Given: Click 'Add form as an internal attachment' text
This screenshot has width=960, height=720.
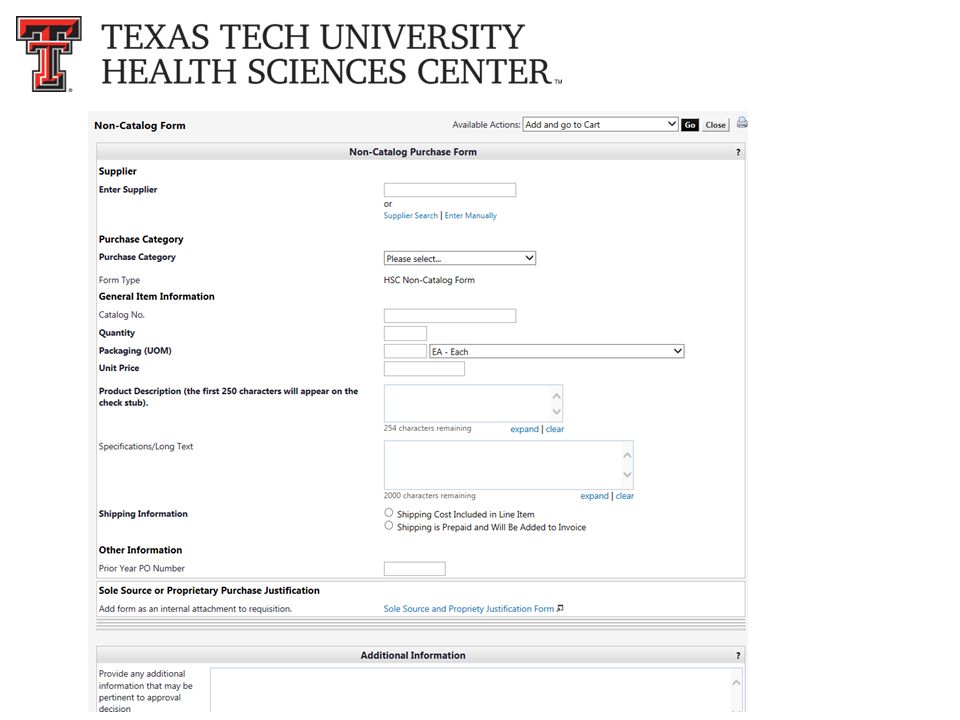Looking at the screenshot, I should pyautogui.click(x=195, y=609).
